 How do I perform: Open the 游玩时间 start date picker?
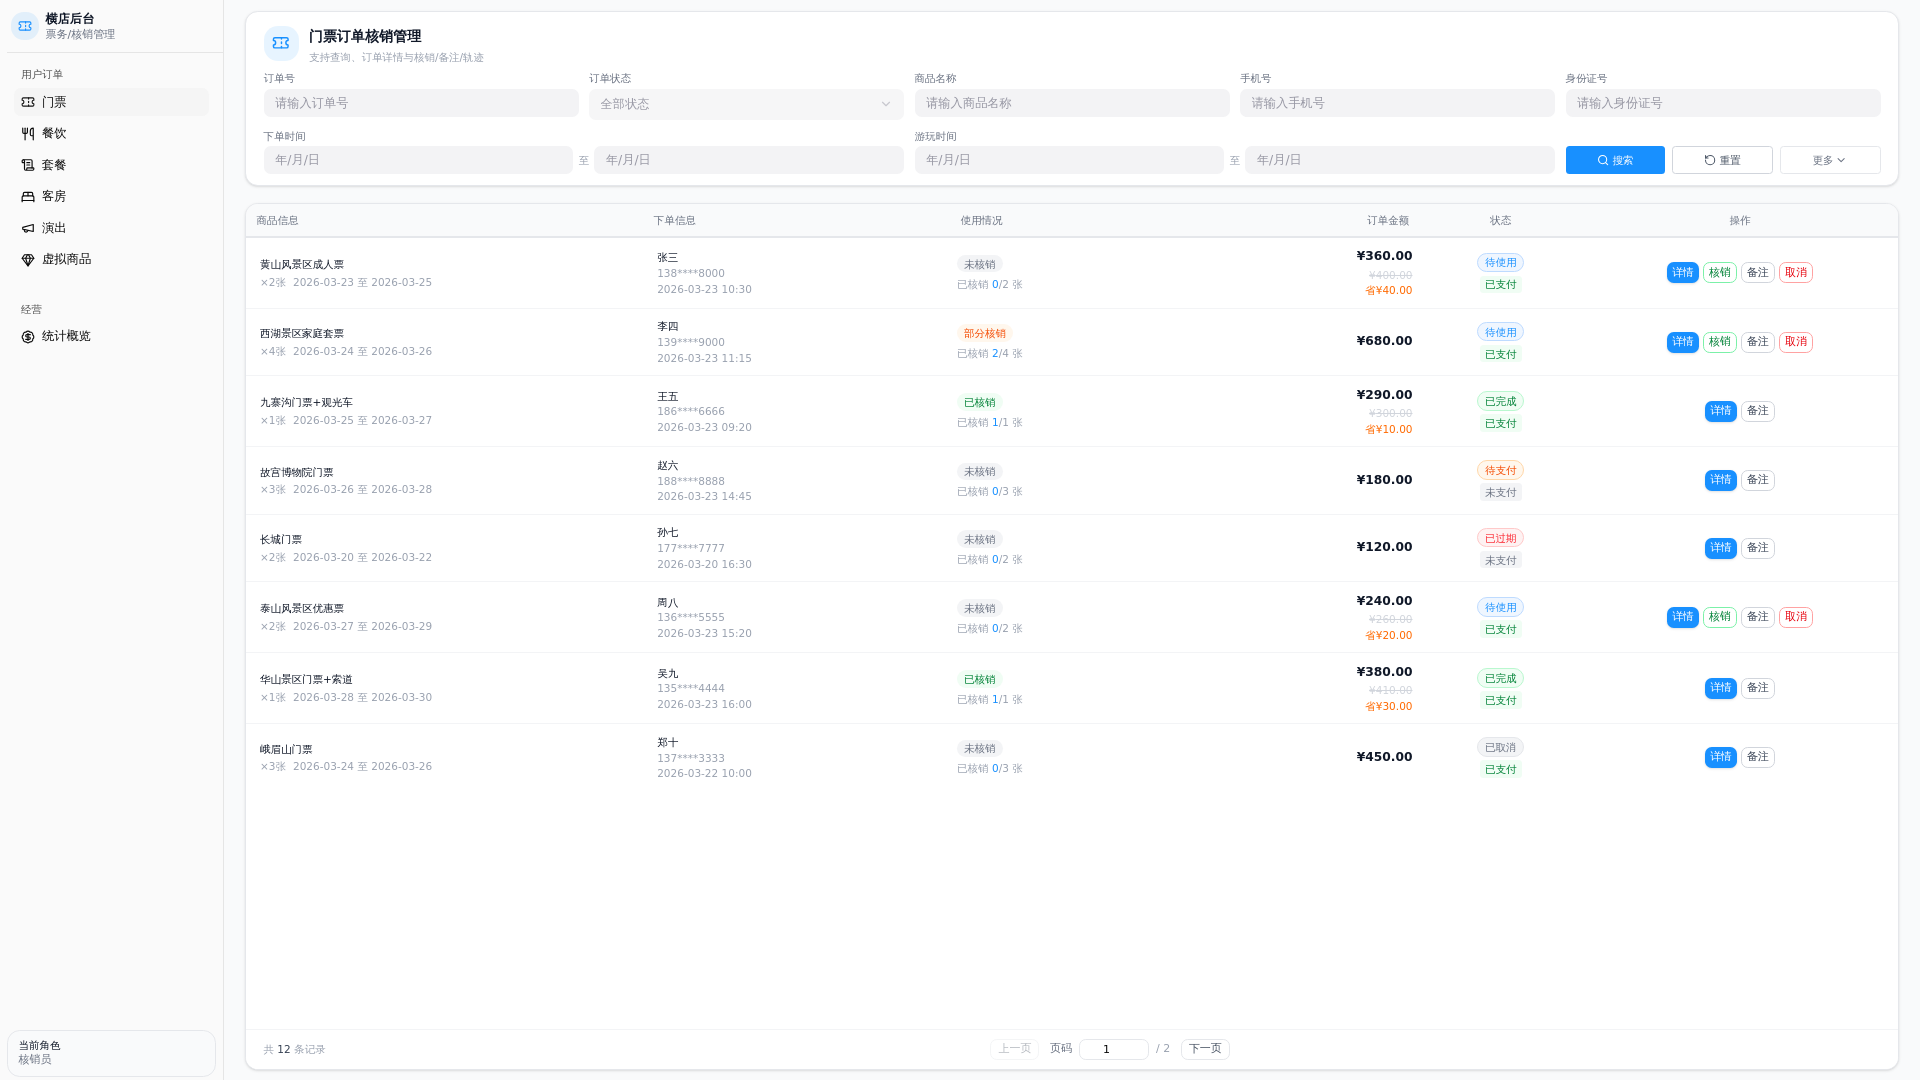tap(1069, 160)
